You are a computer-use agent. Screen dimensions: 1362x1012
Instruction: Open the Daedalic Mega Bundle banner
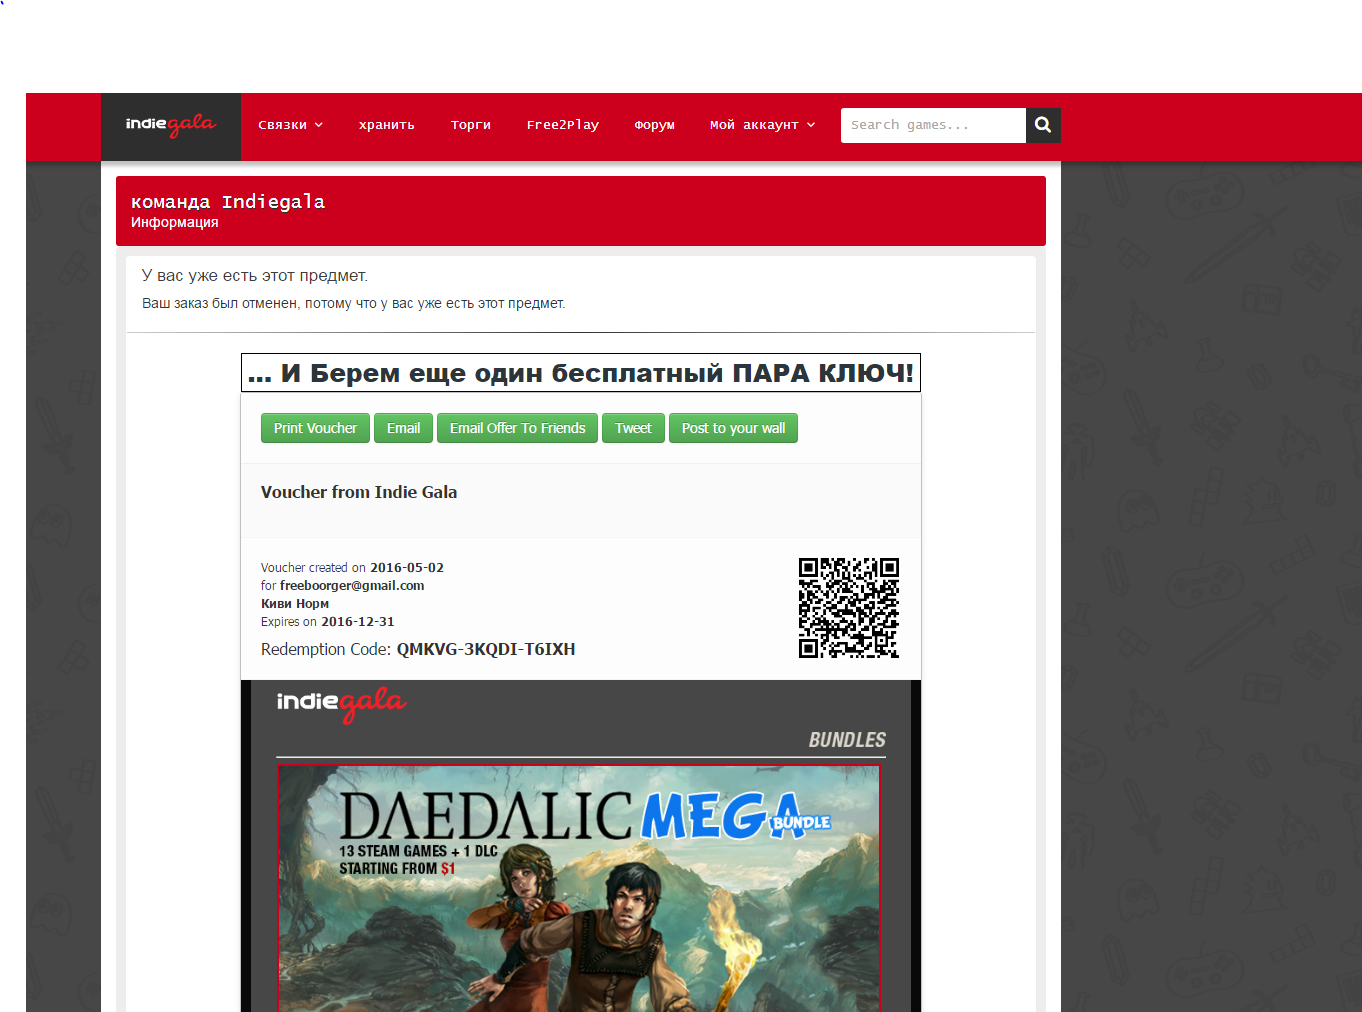click(579, 888)
